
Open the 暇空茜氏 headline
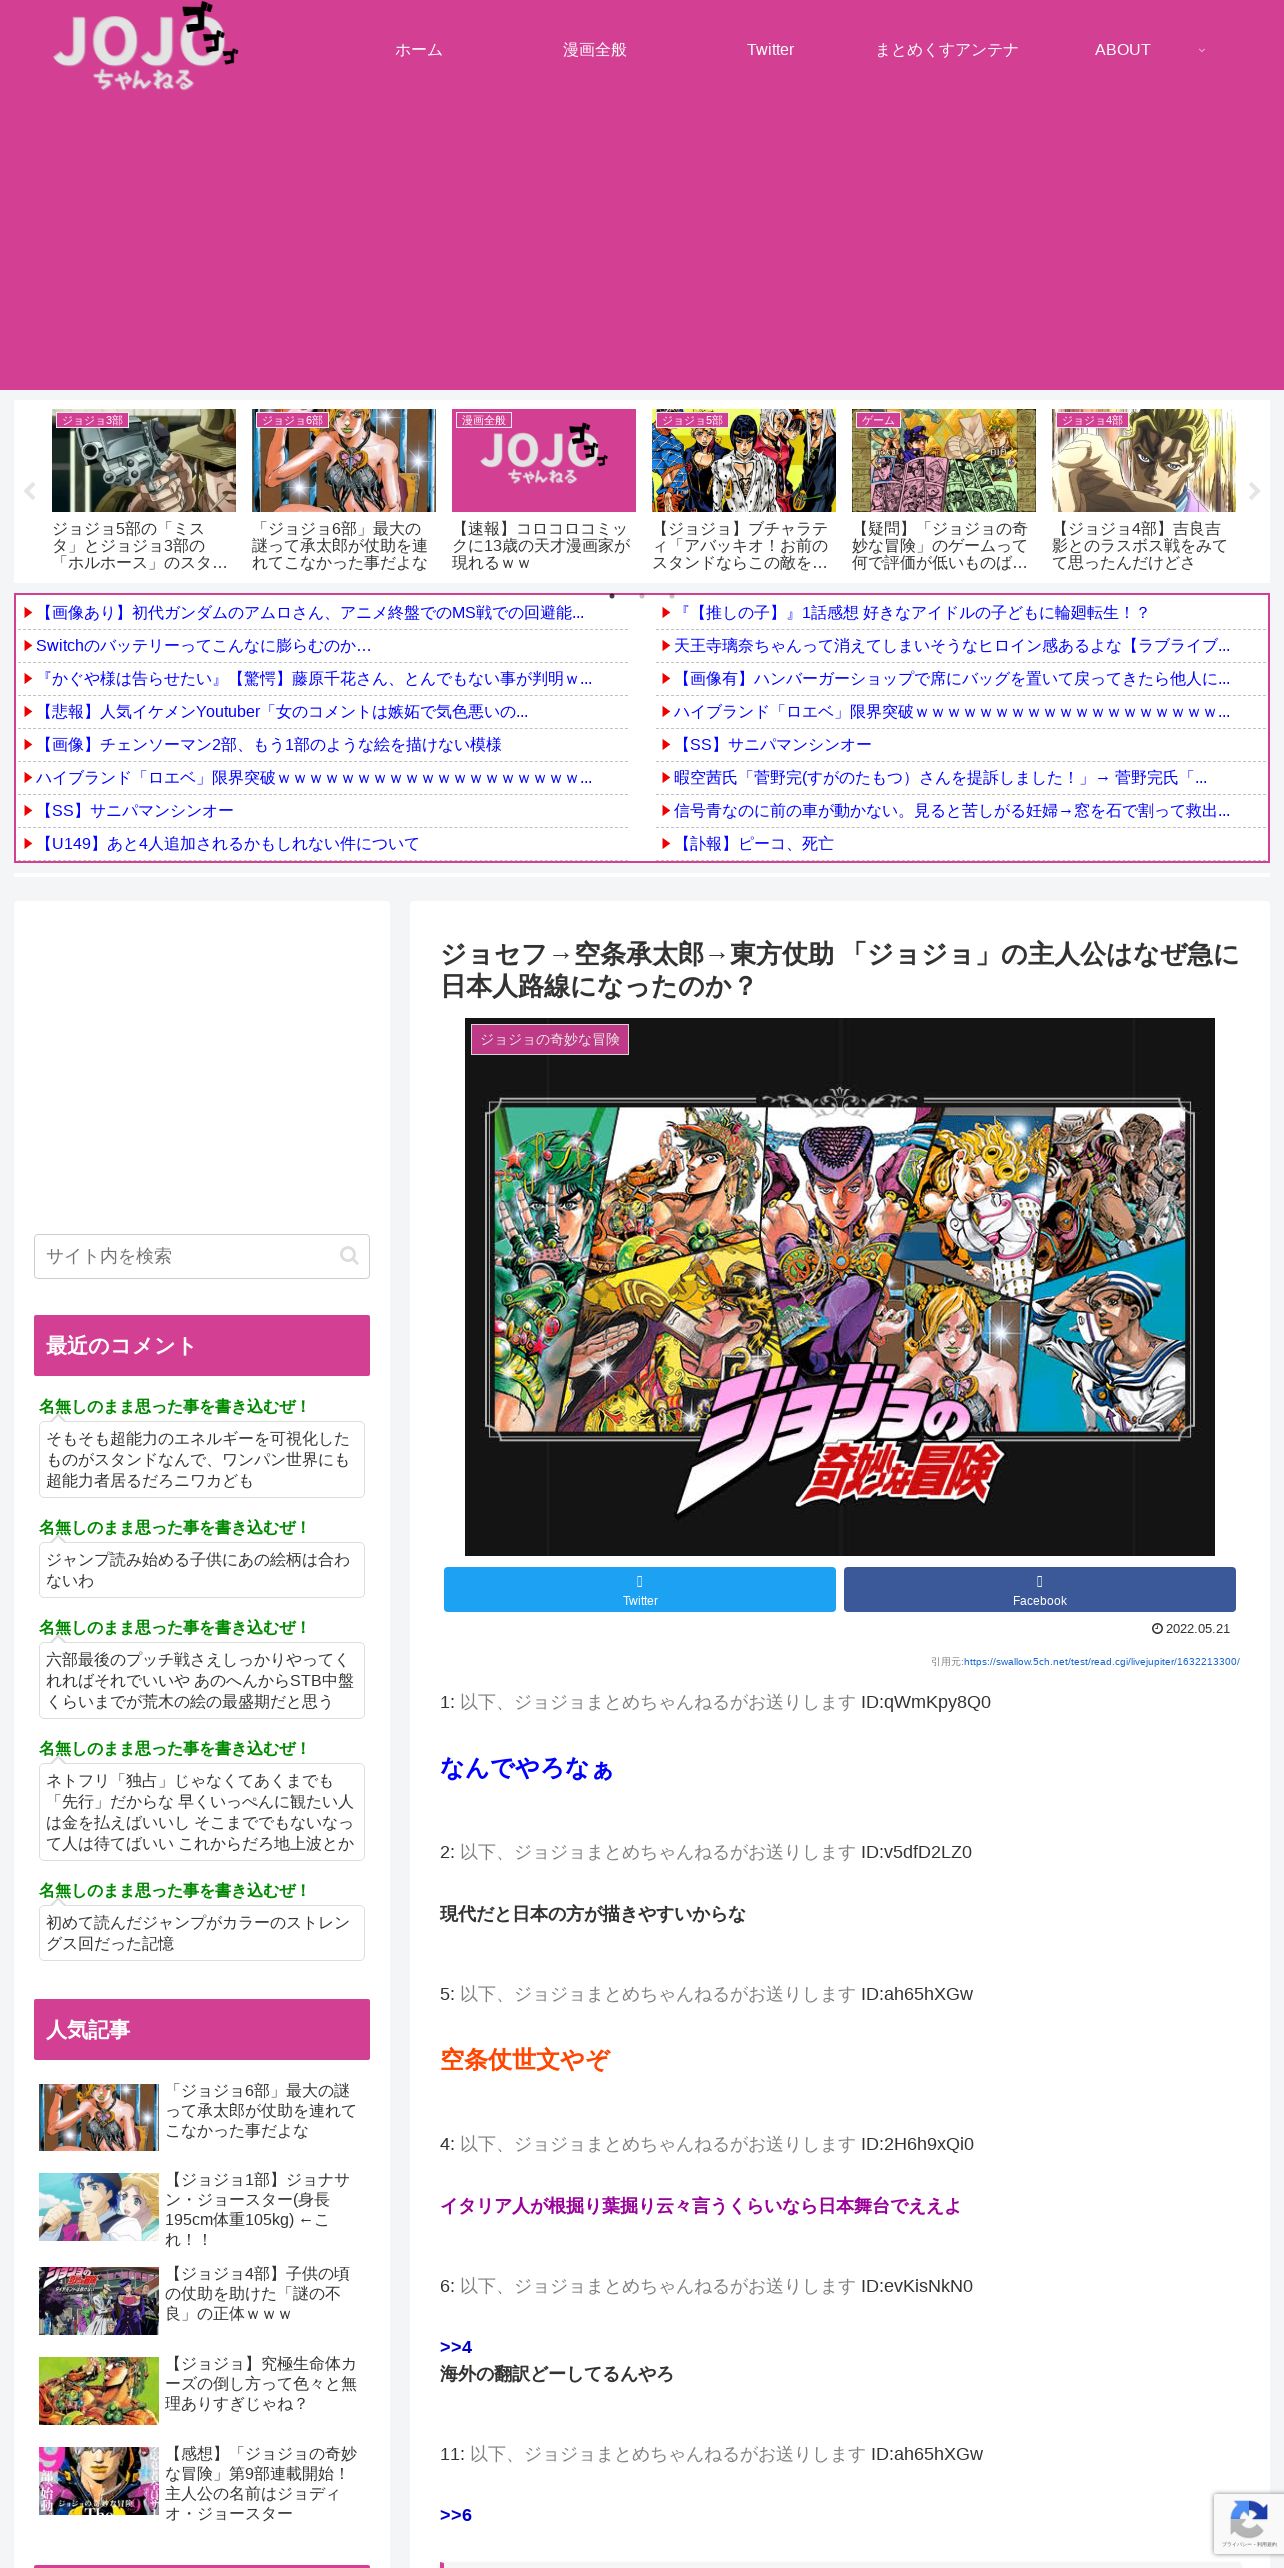point(940,777)
